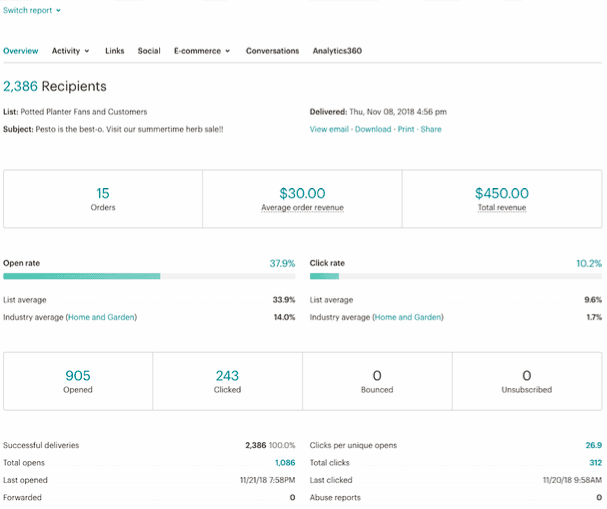This screenshot has height=509, width=607.
Task: Click the $450.00 total revenue value
Action: click(502, 193)
